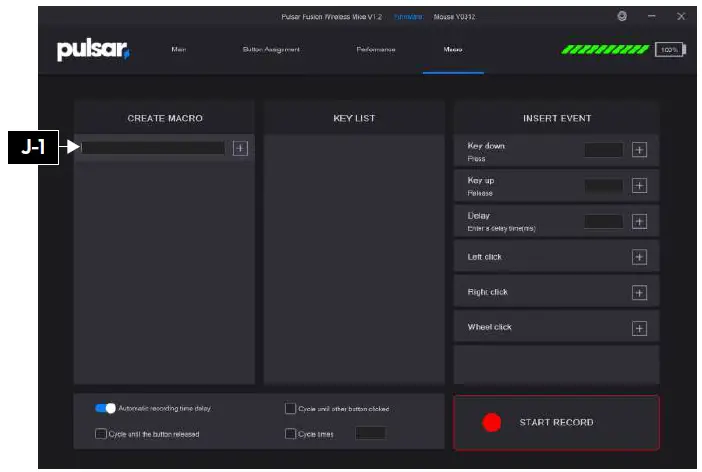This screenshot has width=702, height=472.
Task: Click the Pulsar logo
Action: click(93, 50)
